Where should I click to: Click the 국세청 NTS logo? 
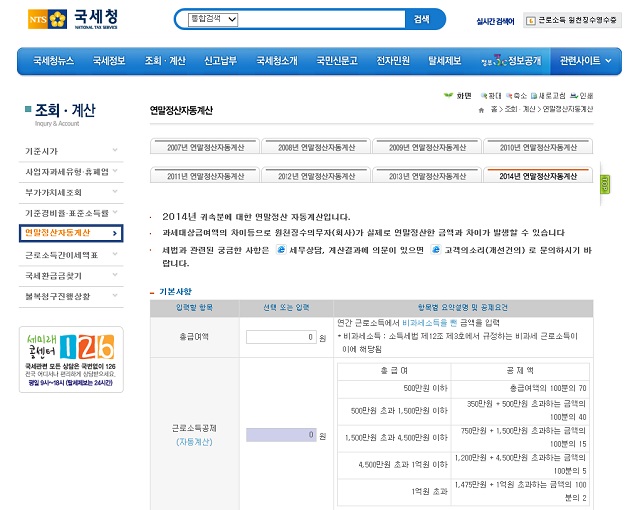(78, 19)
